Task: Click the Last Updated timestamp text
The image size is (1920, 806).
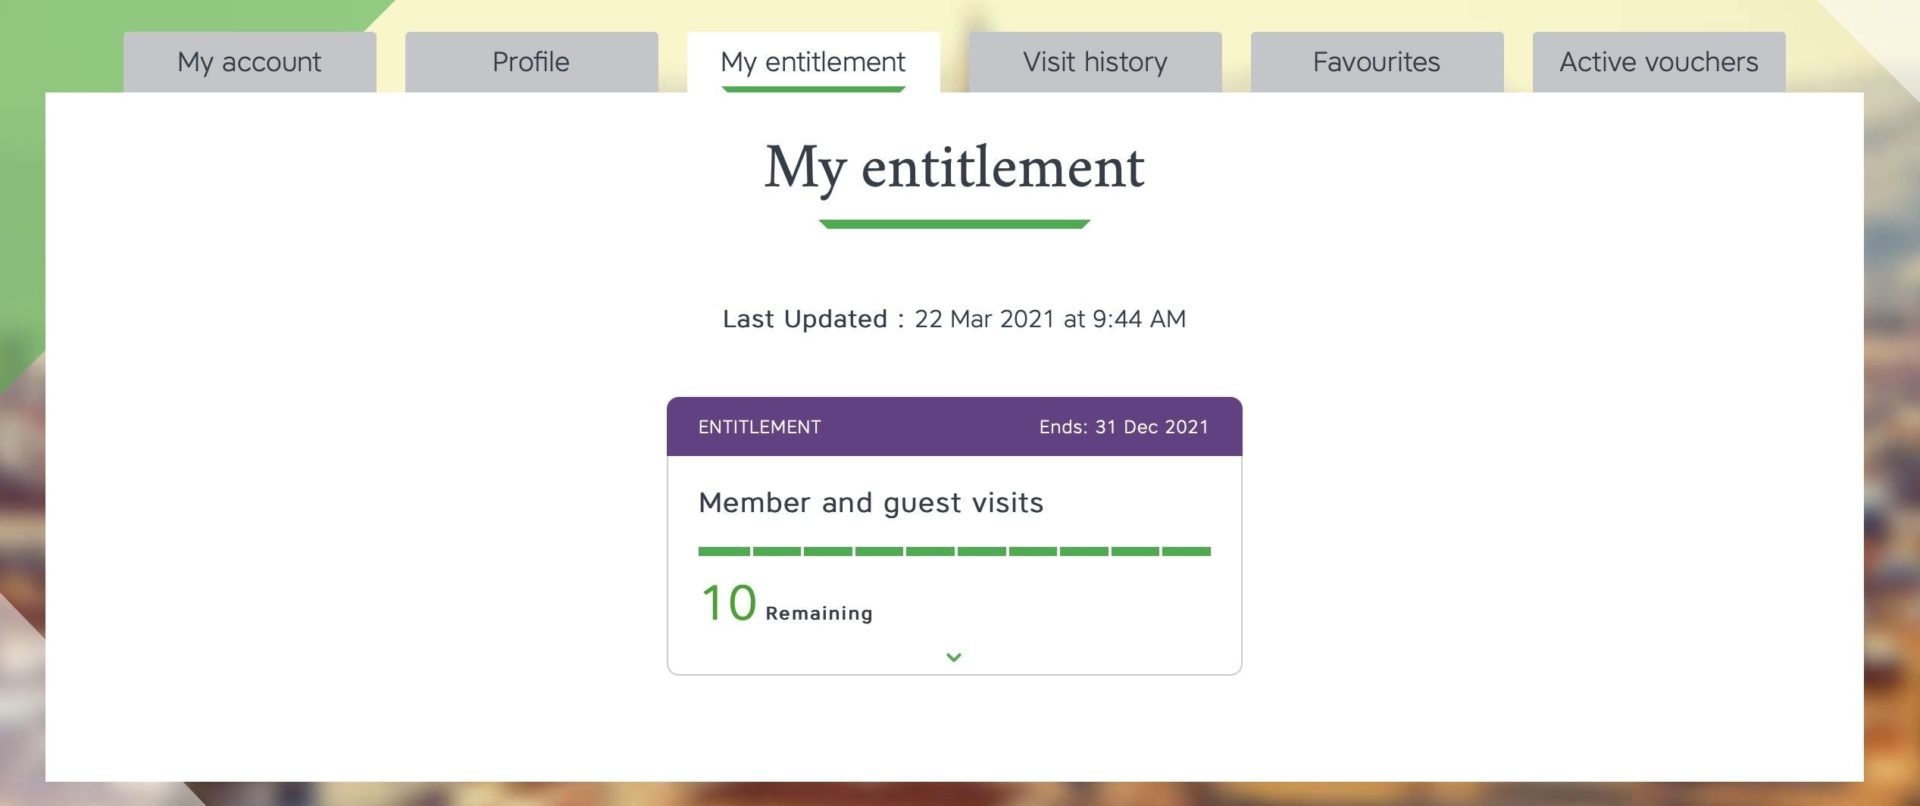Action: 954,319
